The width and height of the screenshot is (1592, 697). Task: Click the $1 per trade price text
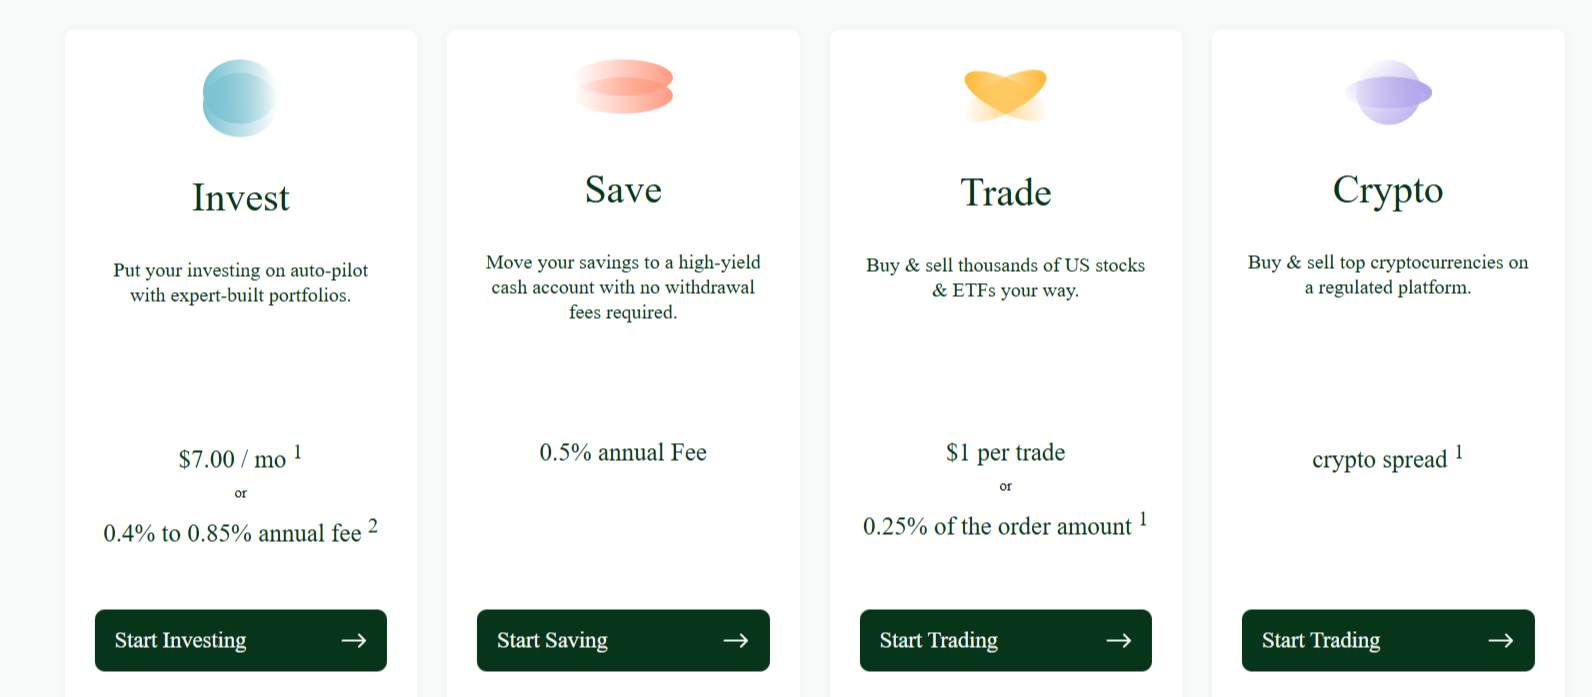(1006, 453)
